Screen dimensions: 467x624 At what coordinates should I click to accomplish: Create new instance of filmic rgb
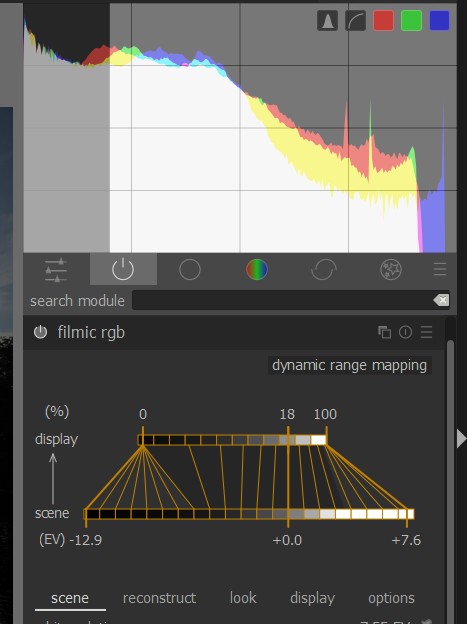[384, 332]
